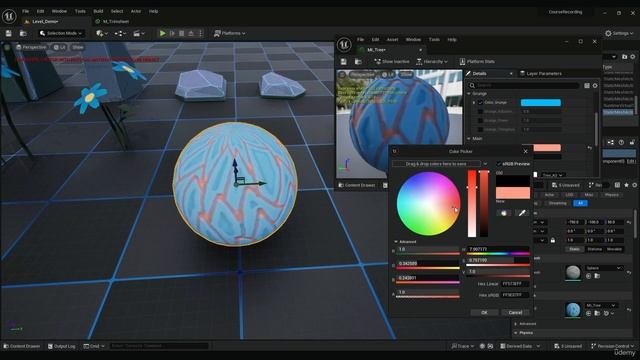Switch to the M_Trimsheet tab
The height and width of the screenshot is (360, 640).
tap(116, 21)
